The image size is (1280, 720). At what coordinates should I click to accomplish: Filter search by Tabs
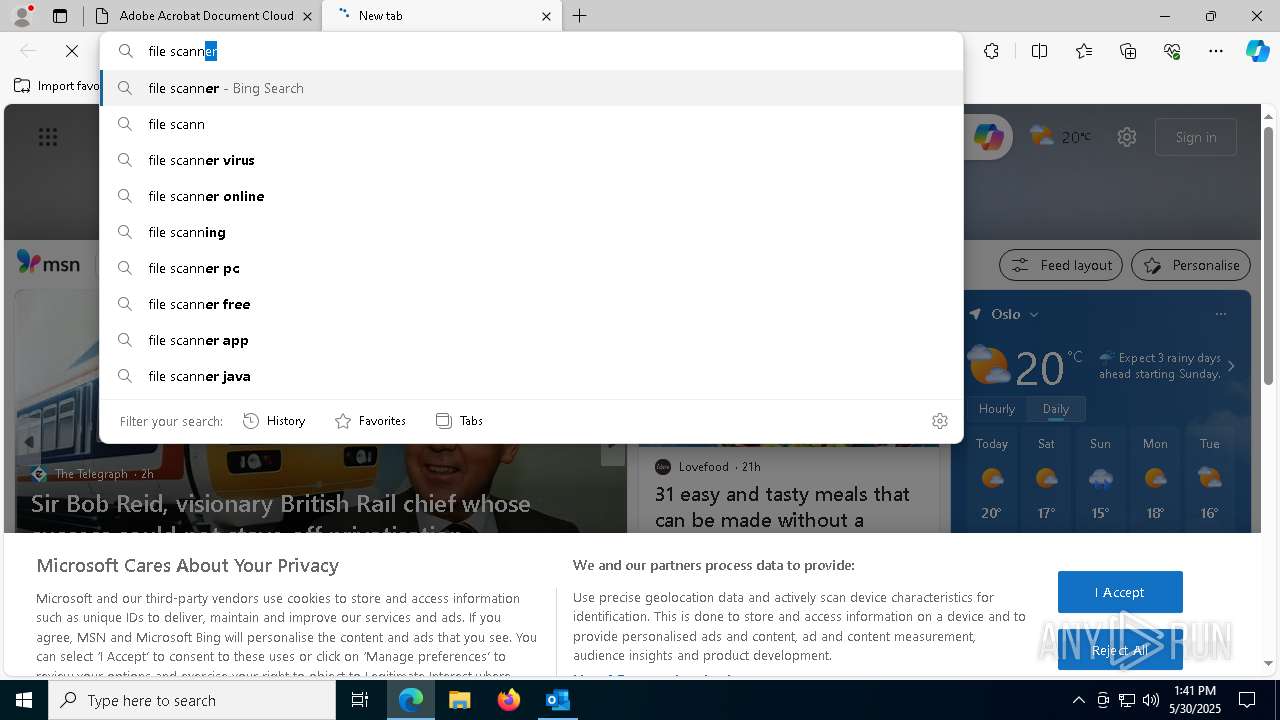460,421
